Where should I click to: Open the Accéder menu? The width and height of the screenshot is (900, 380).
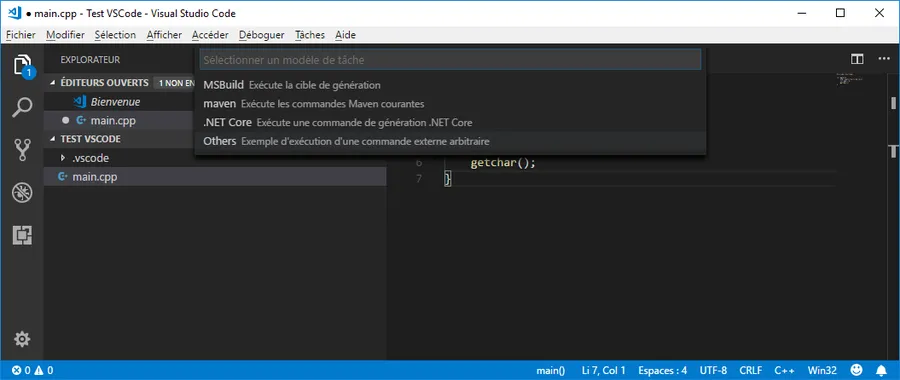(210, 35)
